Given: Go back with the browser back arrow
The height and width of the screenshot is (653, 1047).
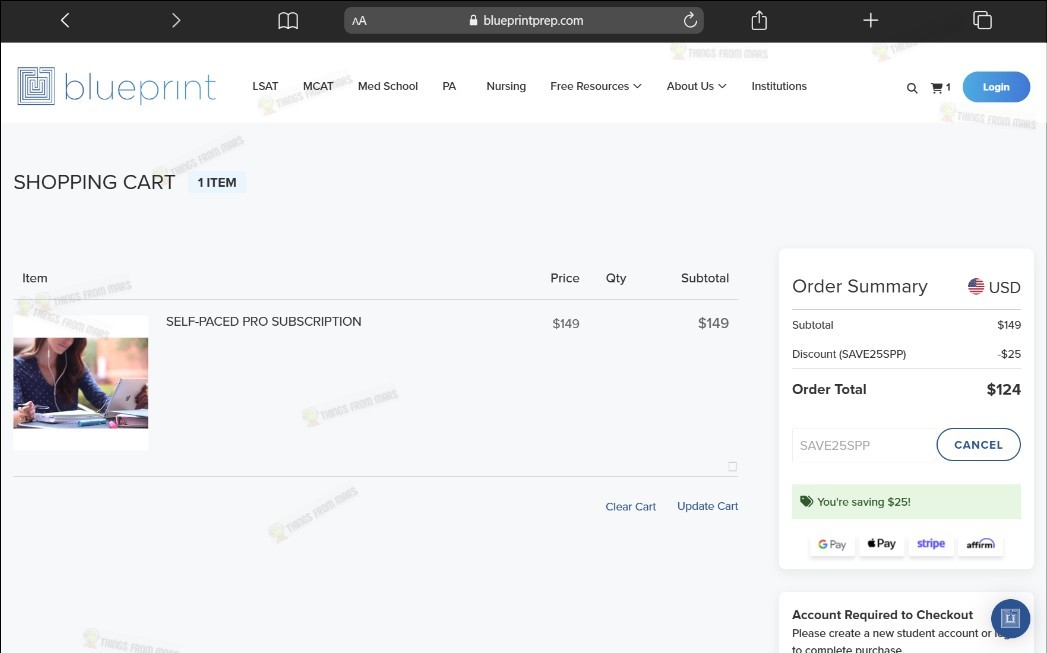Looking at the screenshot, I should (x=65, y=21).
